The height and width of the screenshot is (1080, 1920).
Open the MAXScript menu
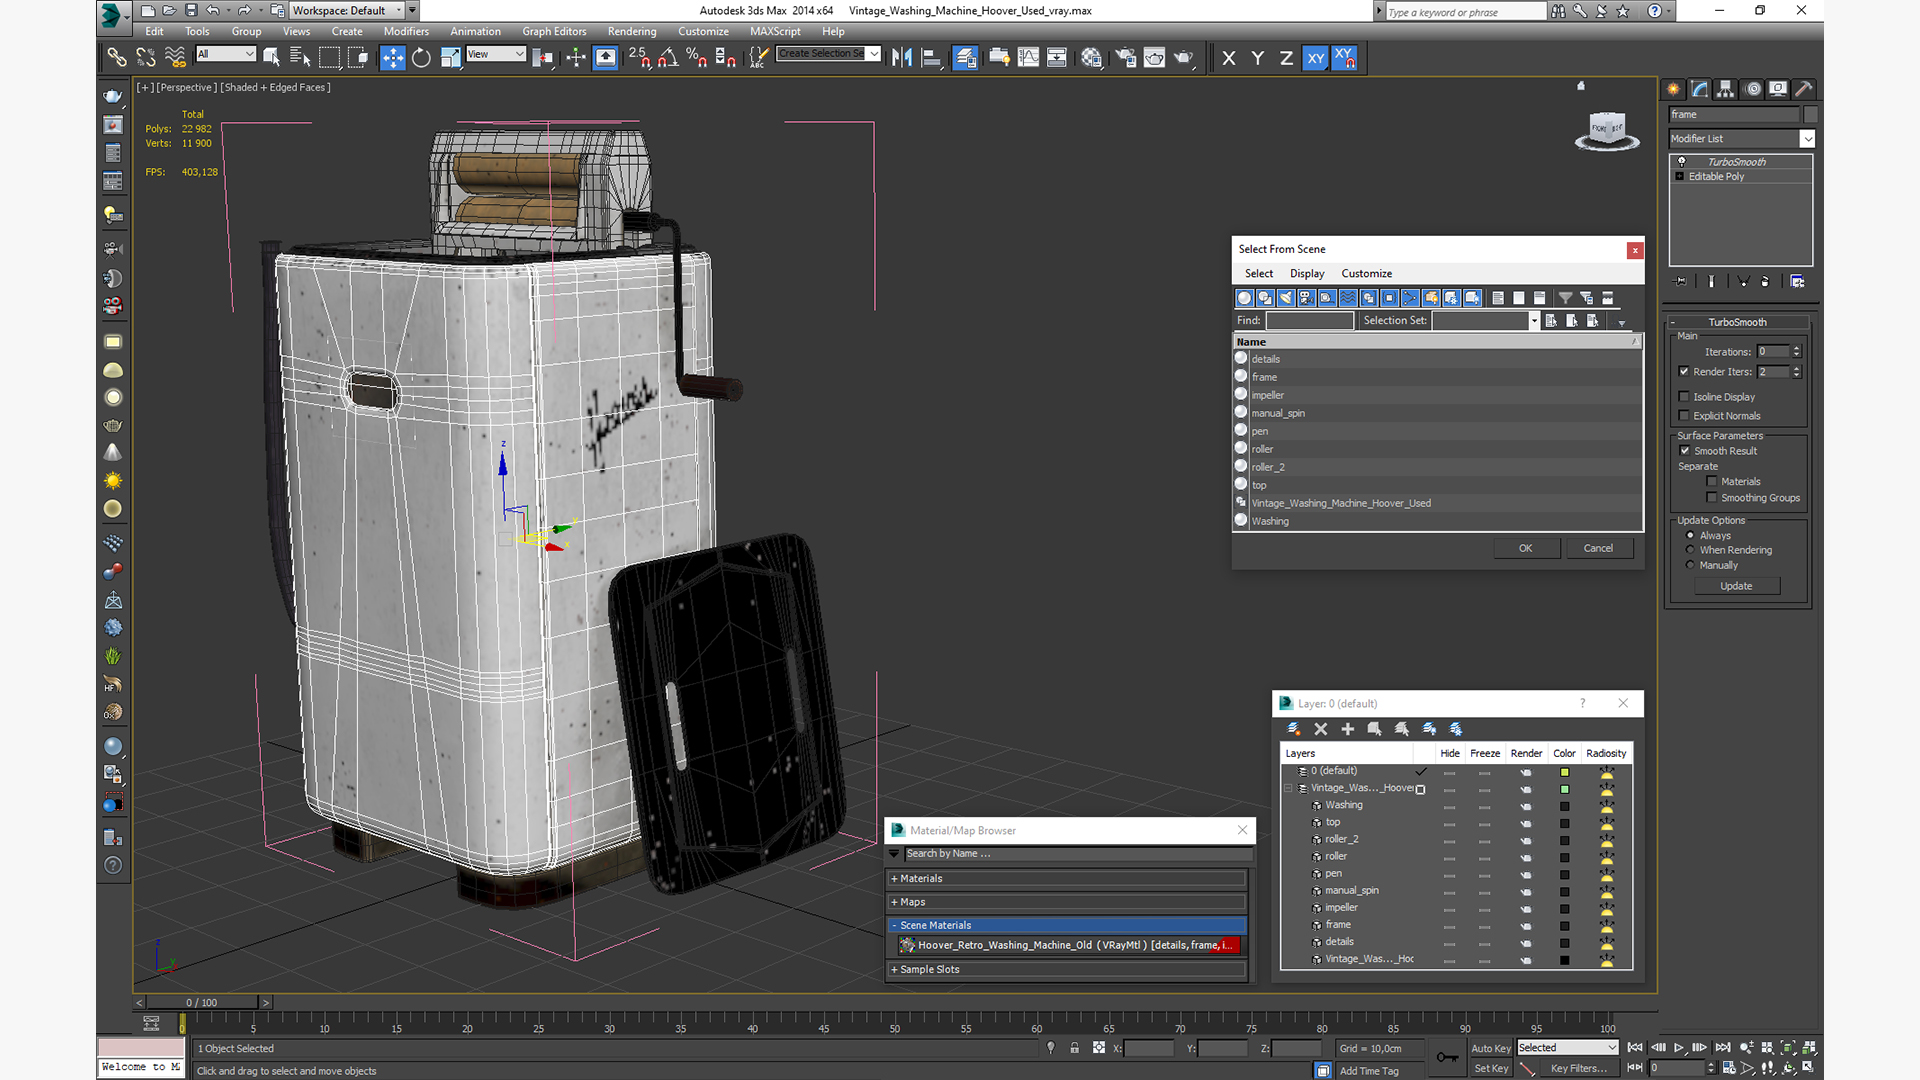pos(775,32)
